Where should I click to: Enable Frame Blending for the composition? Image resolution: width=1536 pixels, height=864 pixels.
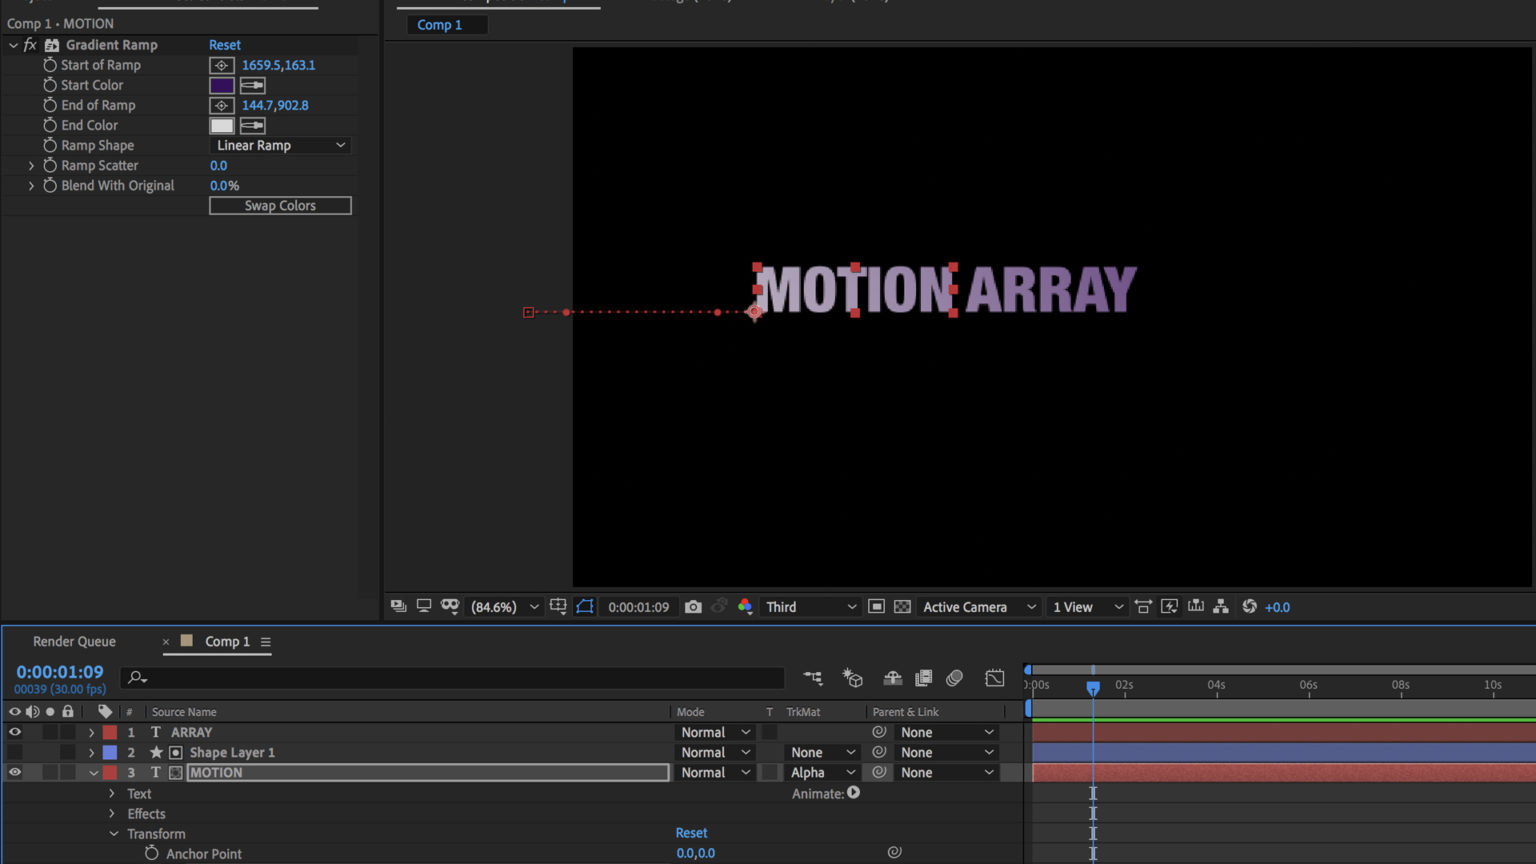point(924,678)
